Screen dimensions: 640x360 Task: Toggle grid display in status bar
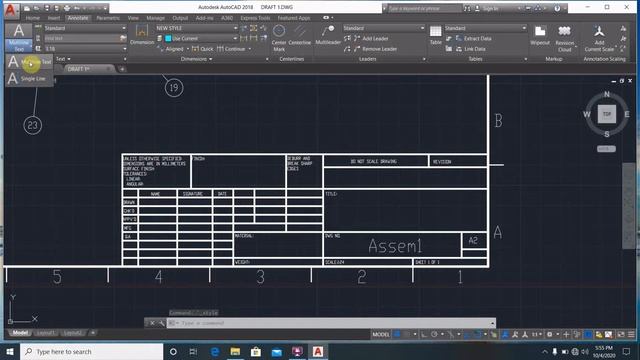click(397, 334)
